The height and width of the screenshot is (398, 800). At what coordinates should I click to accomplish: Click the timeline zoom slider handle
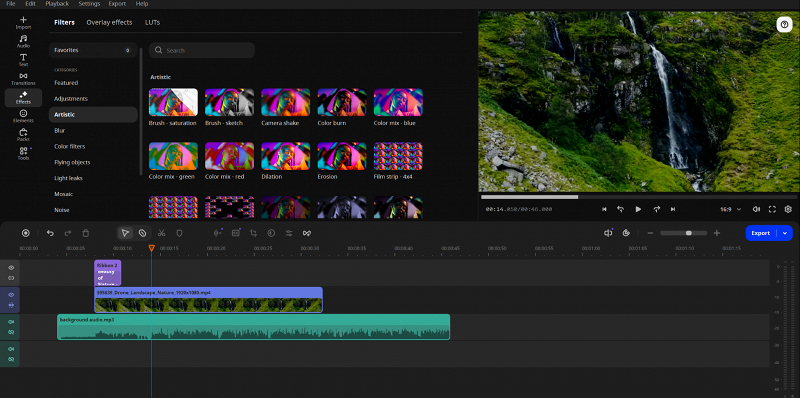(689, 233)
